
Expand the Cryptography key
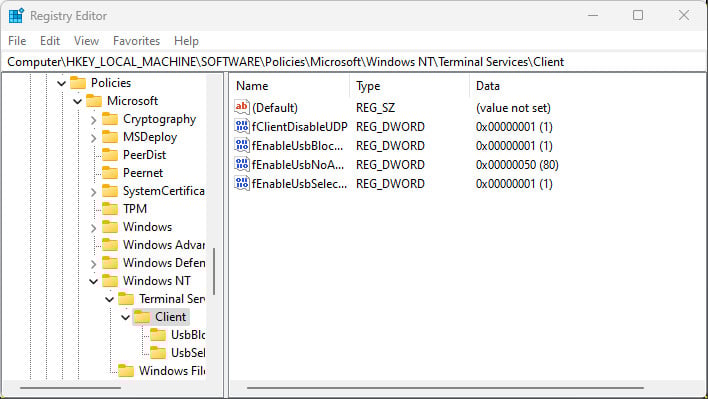pyautogui.click(x=93, y=120)
